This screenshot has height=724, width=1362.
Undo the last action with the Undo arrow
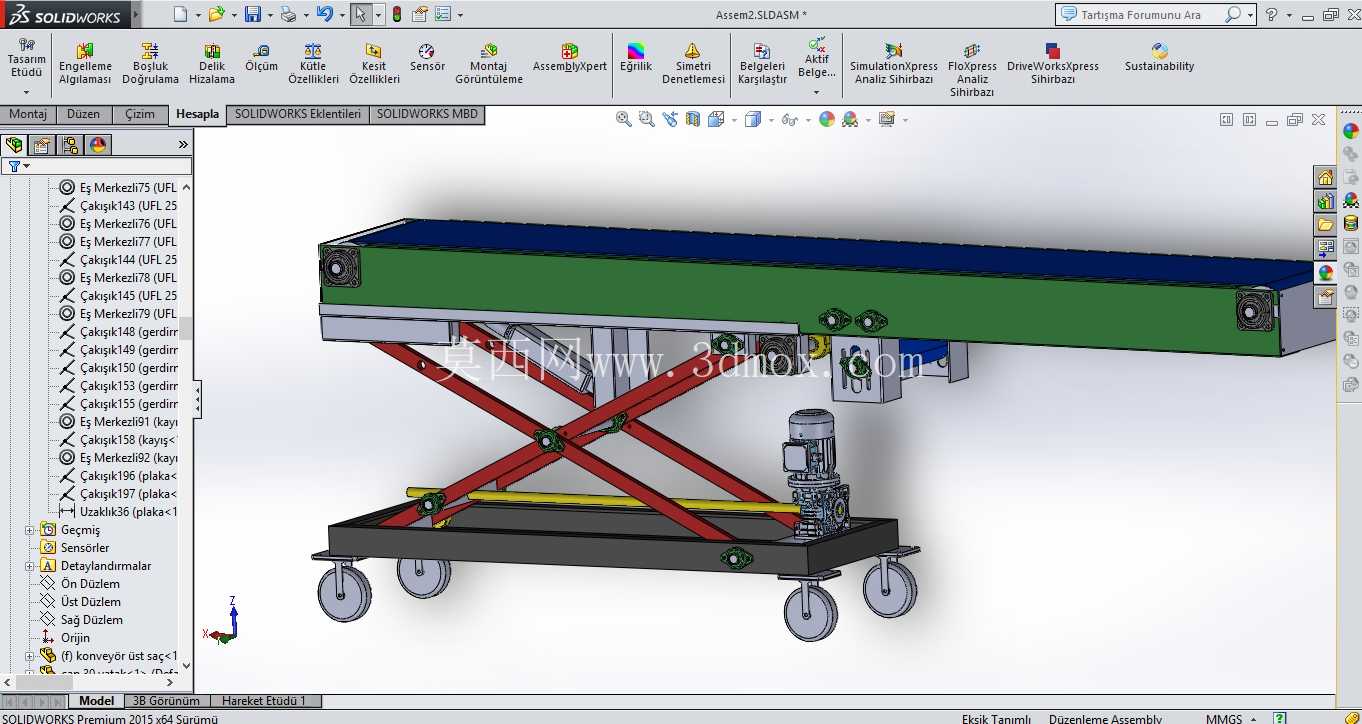point(324,14)
